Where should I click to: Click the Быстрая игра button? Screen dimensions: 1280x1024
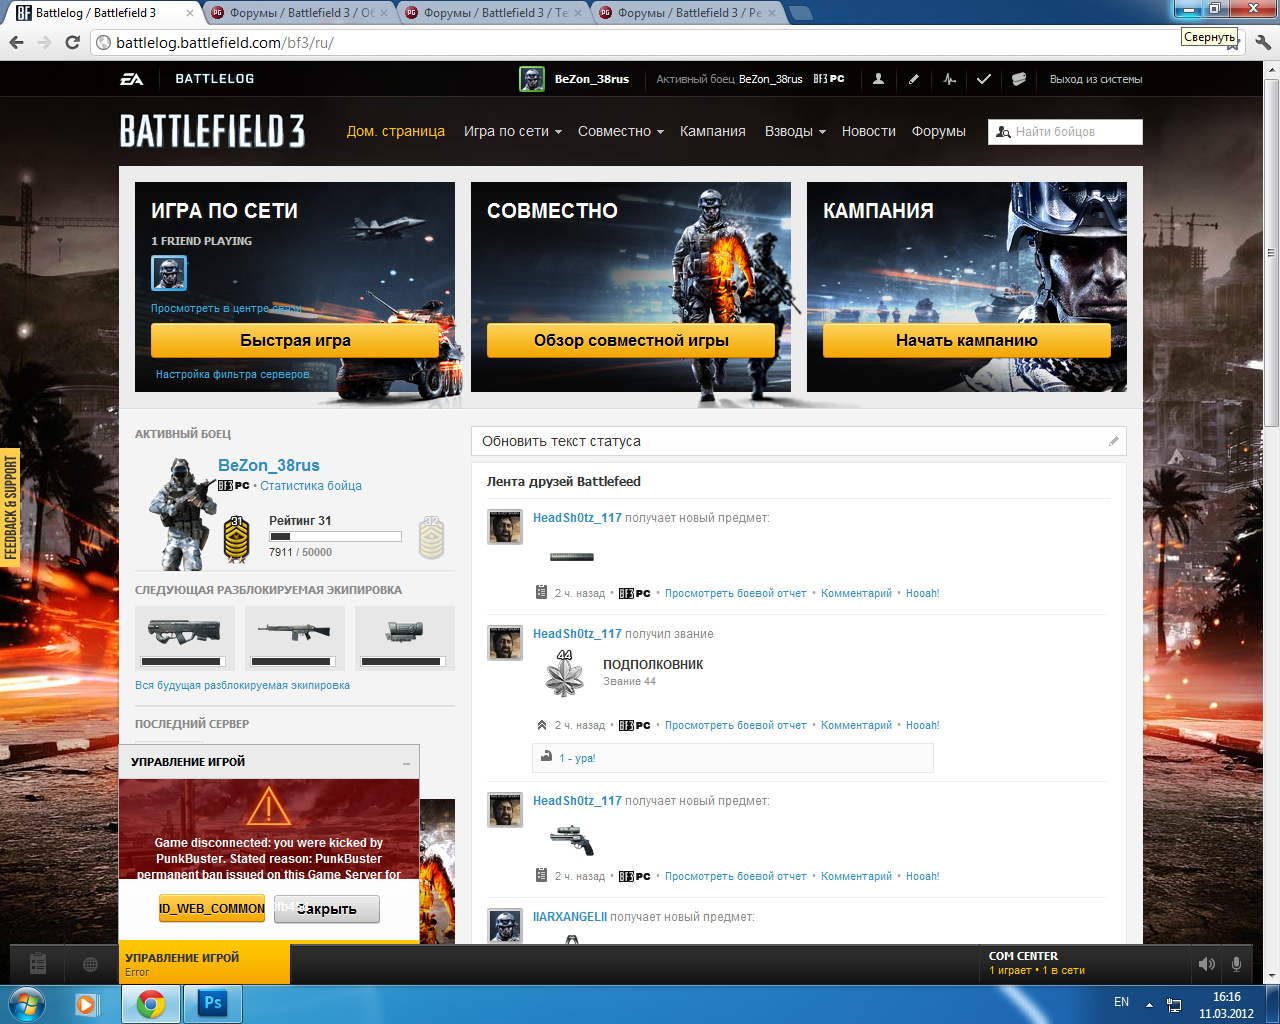coord(295,340)
